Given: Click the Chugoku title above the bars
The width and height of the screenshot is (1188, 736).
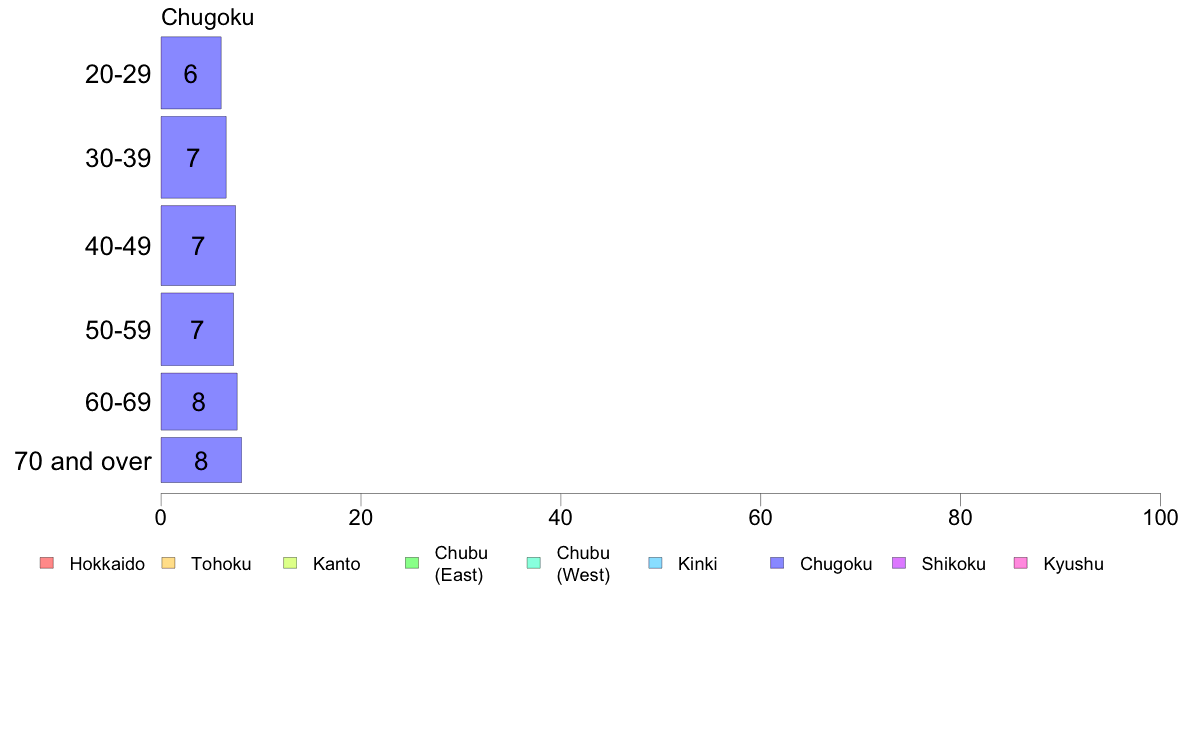Looking at the screenshot, I should [x=208, y=17].
